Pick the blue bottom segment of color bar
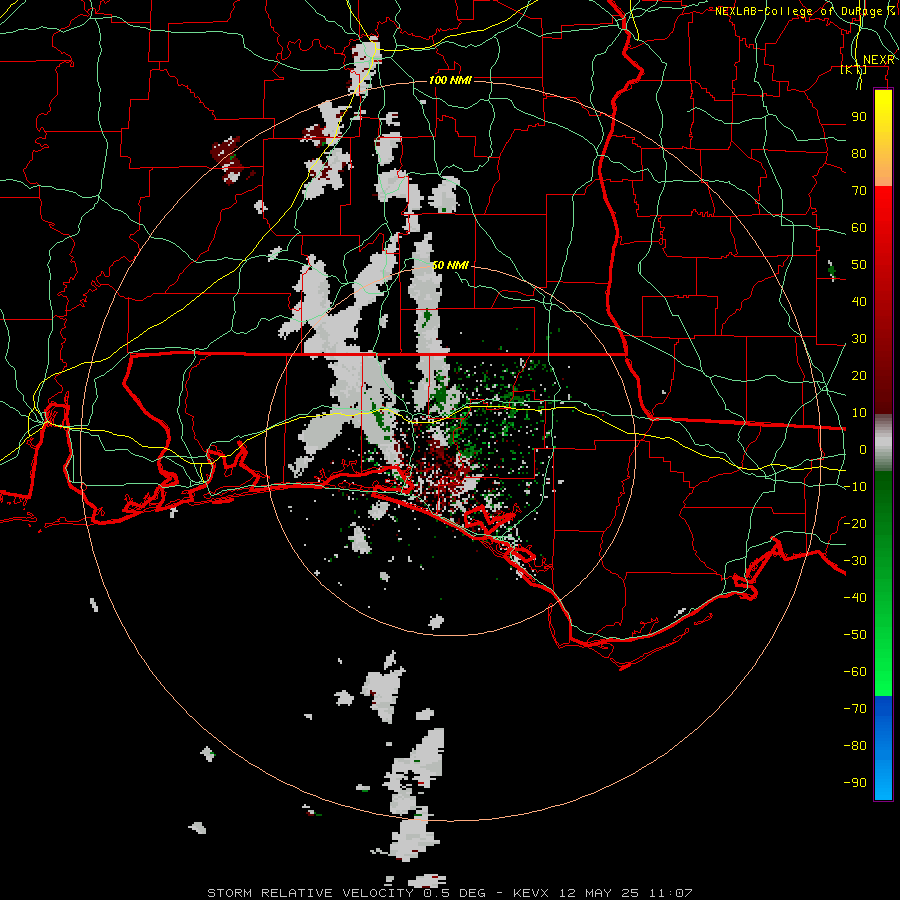The image size is (900, 900). (x=883, y=748)
